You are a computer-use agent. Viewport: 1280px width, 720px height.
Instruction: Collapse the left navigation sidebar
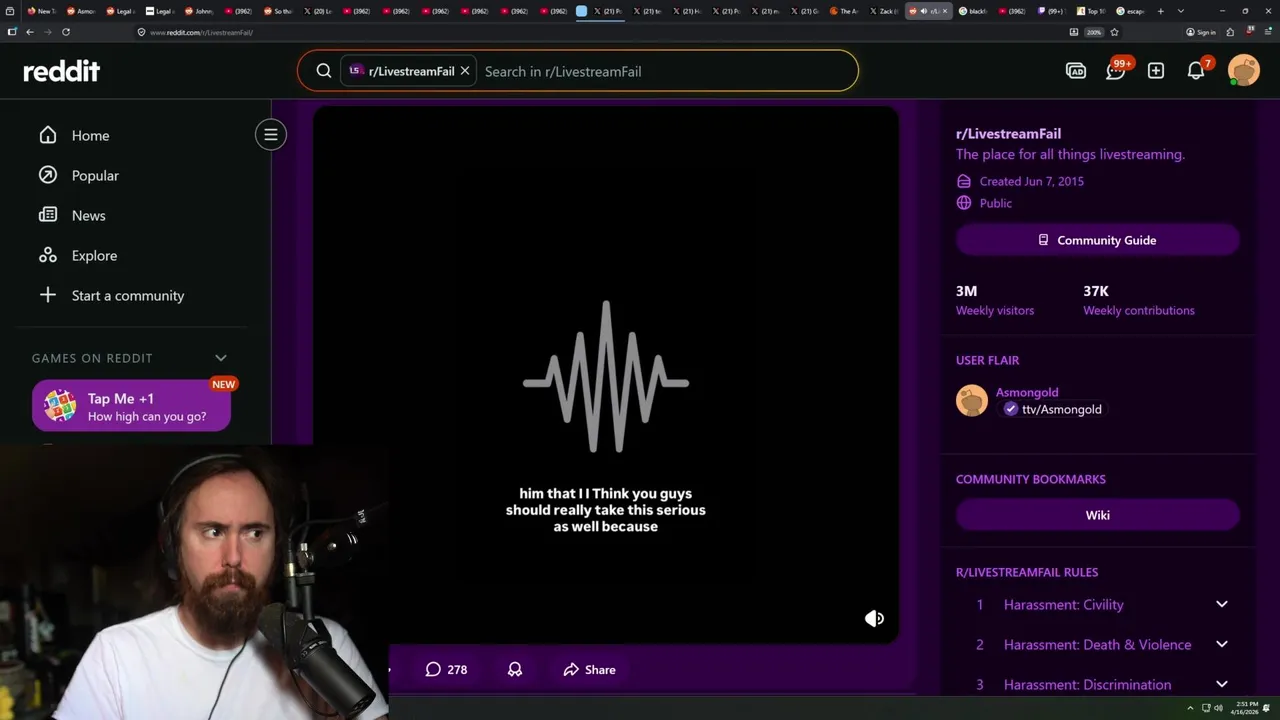[270, 134]
